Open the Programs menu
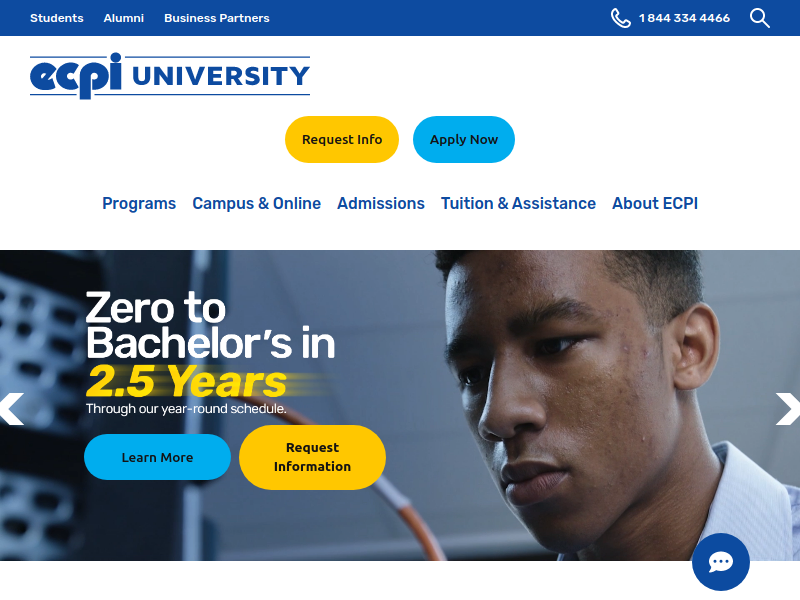Viewport: 800px width, 600px height. (139, 203)
